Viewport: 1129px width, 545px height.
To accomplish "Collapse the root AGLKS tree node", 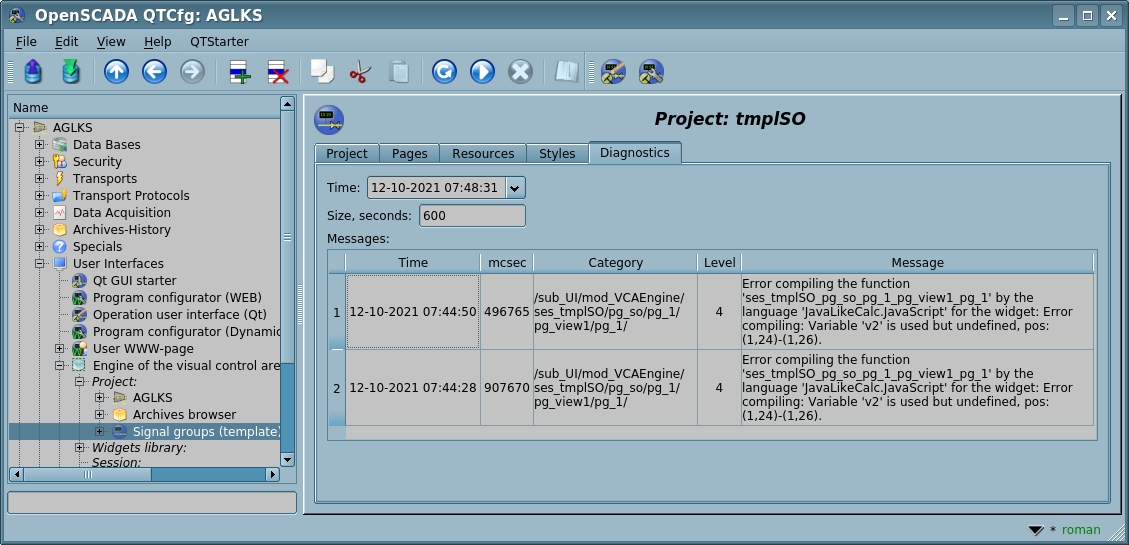I will pos(20,127).
